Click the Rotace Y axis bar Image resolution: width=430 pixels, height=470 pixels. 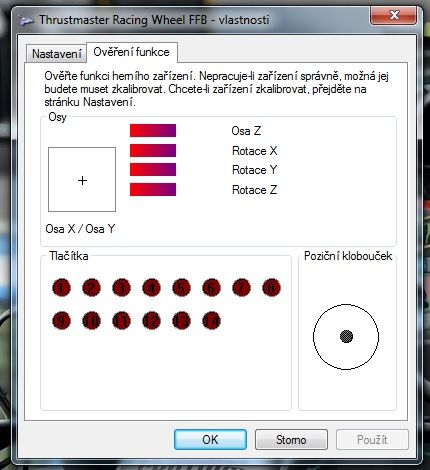point(153,170)
